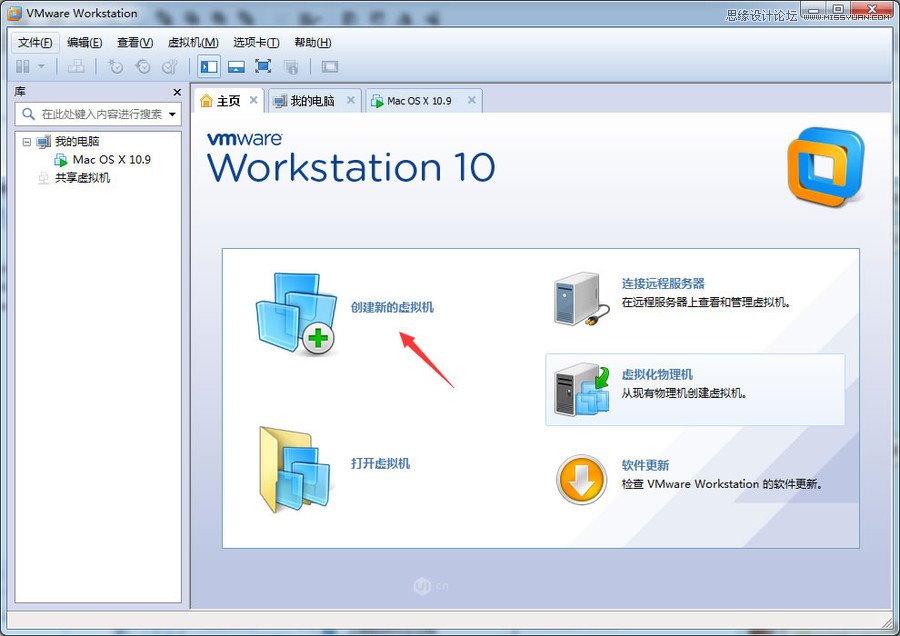Select the Mac OS X 10.9 virtual machine
Screen dimensions: 900x636
coord(112,158)
